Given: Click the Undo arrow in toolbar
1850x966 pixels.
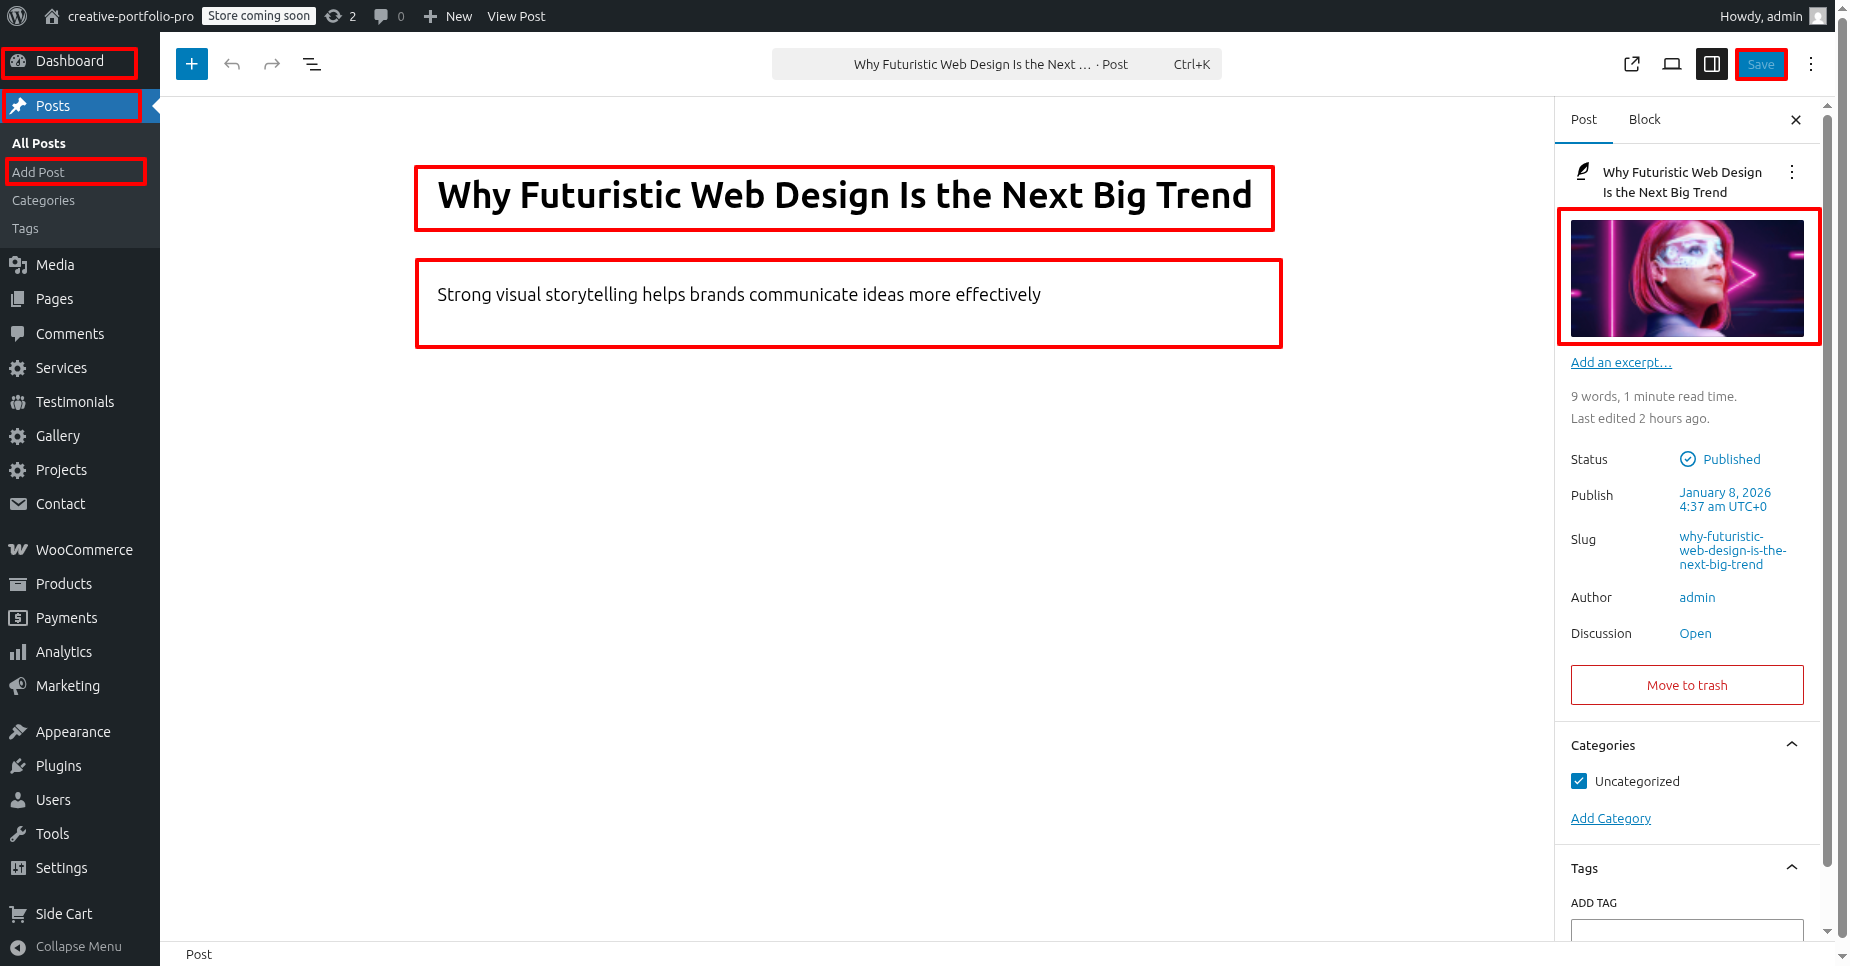Looking at the screenshot, I should click(232, 64).
